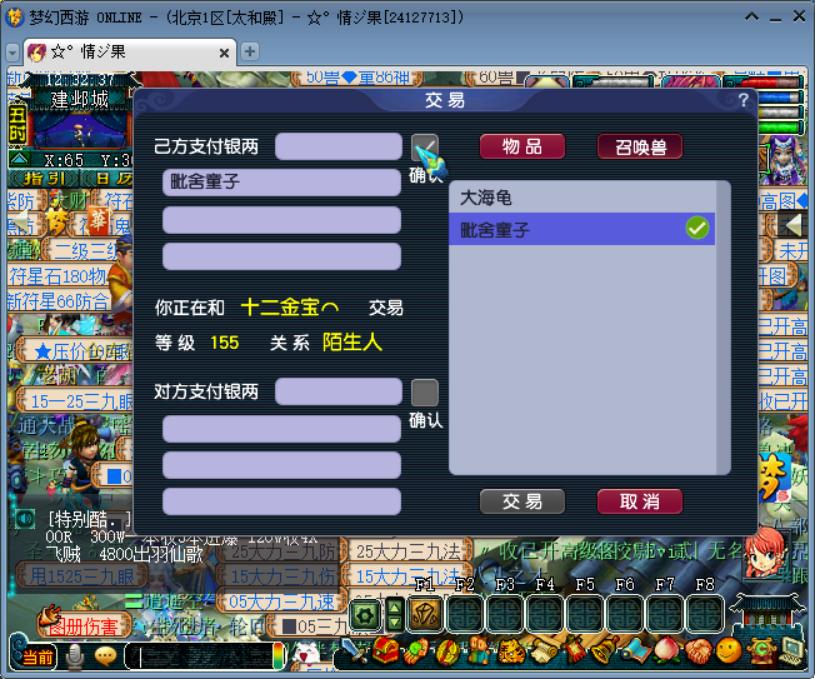The width and height of the screenshot is (815, 679).
Task: Click the two-figures team icon in bottom toolbar
Action: (x=479, y=651)
